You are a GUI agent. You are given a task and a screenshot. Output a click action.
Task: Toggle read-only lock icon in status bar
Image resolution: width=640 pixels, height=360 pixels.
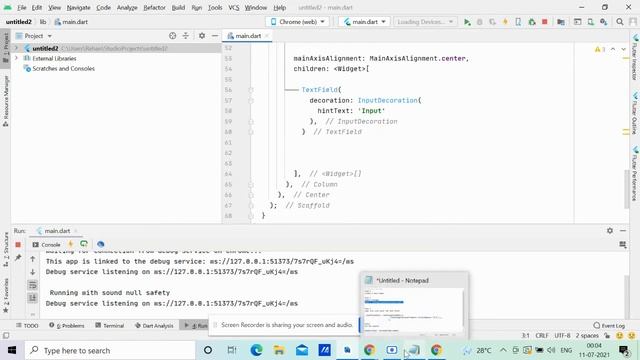(607, 336)
